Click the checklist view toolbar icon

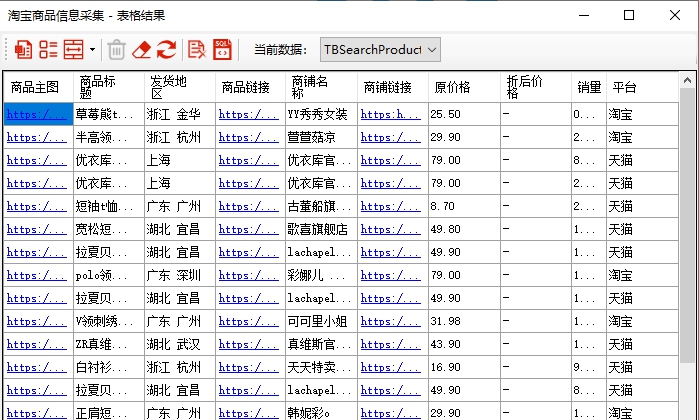point(48,49)
